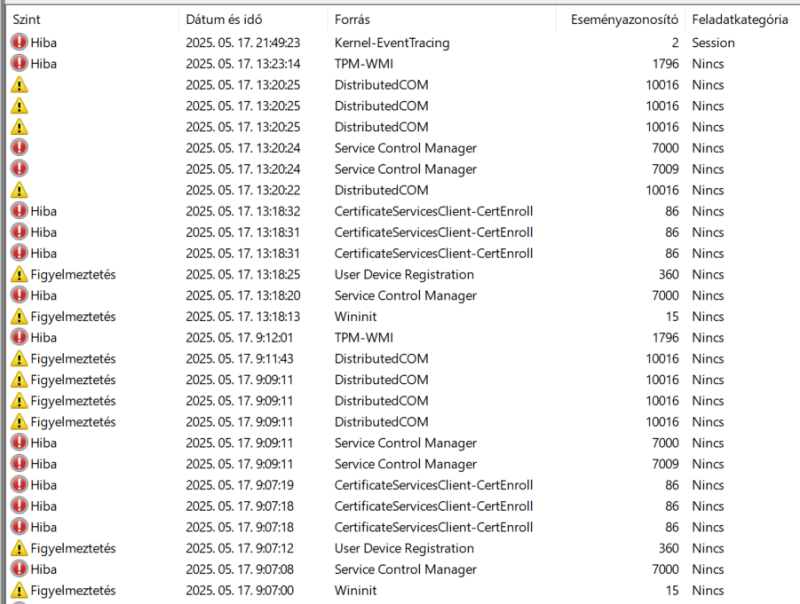Click the date 2025. 05. 17. 9:07:19
The image size is (800, 604).
pos(240,485)
